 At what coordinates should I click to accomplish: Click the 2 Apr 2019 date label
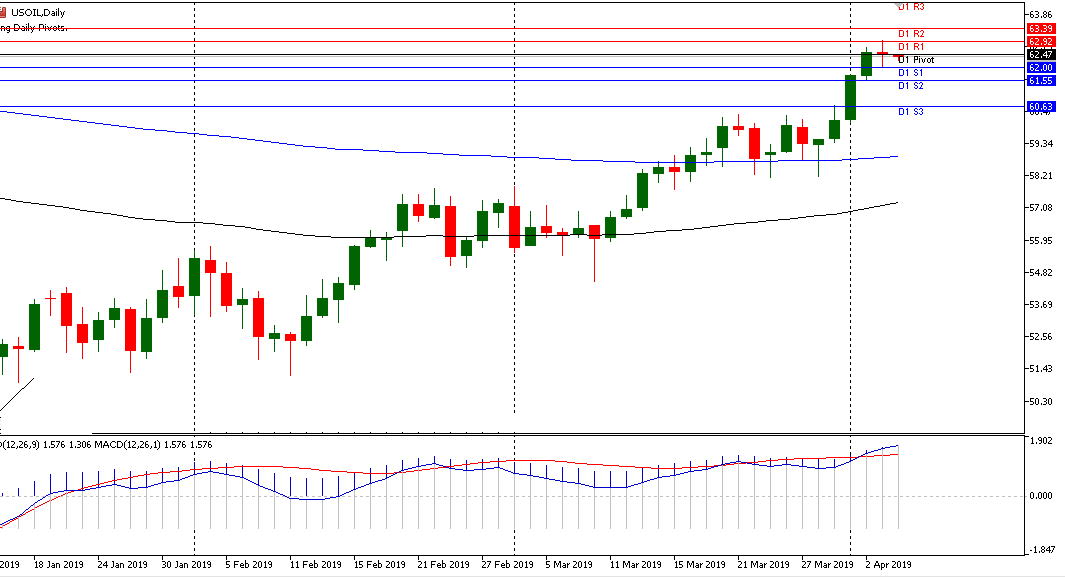[x=887, y=564]
